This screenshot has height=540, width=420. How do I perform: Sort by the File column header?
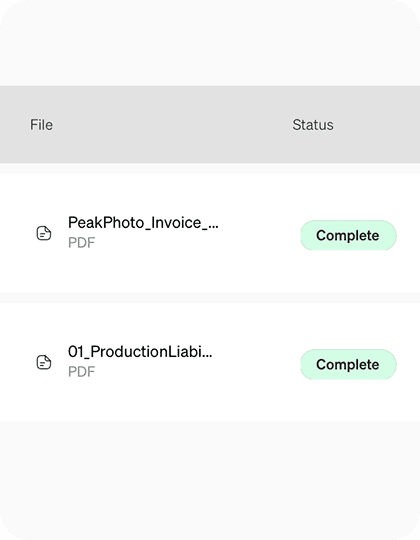coord(42,125)
